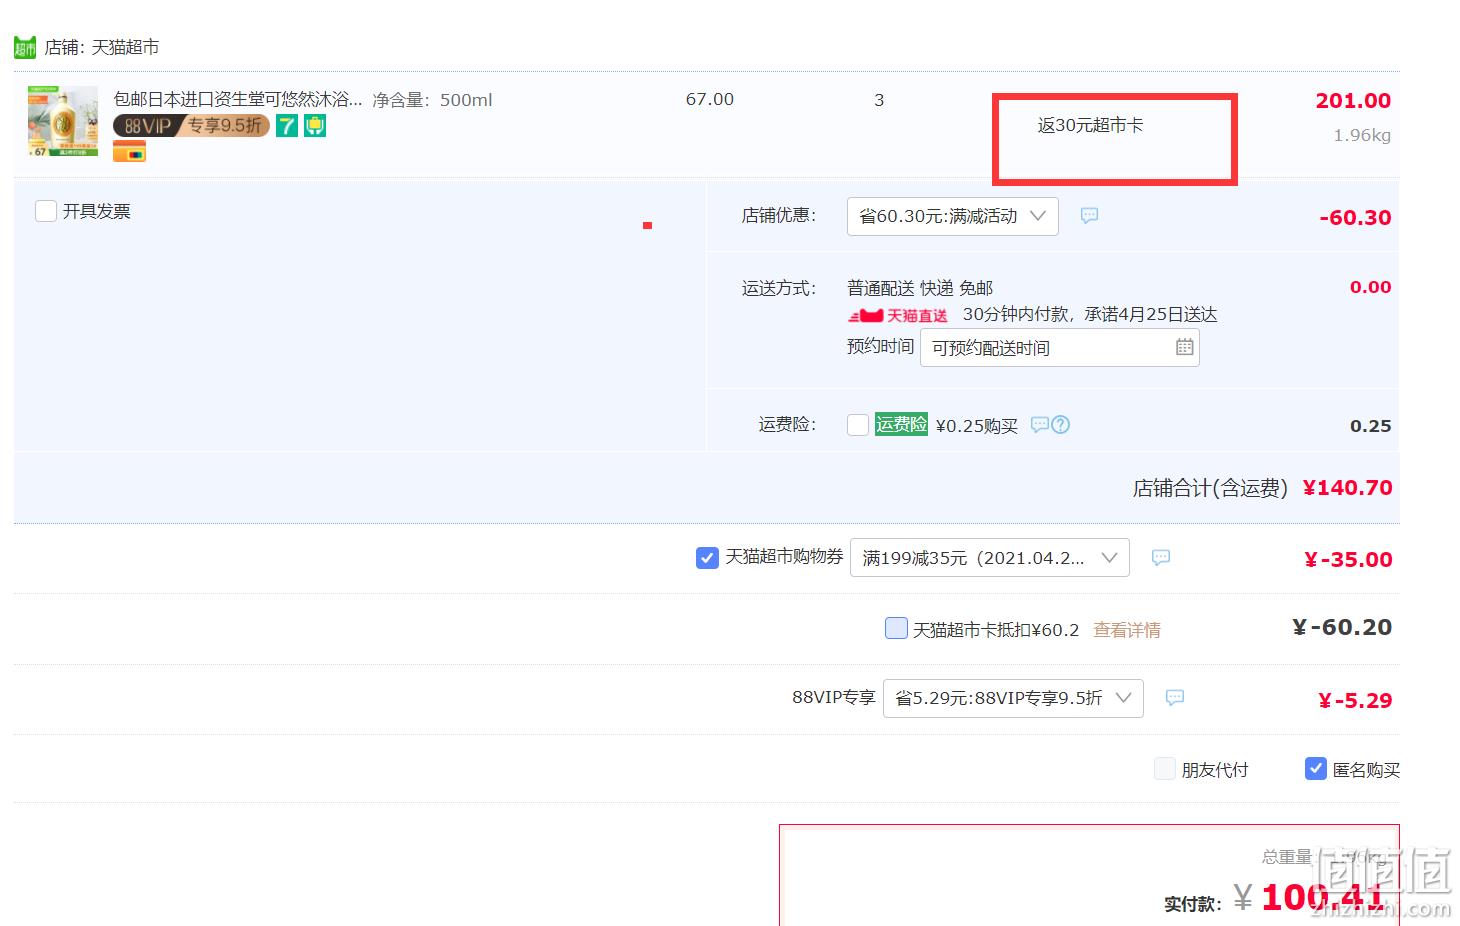Click the comment icon beside ¥0.25购买
This screenshot has width=1460, height=926.
[1040, 424]
